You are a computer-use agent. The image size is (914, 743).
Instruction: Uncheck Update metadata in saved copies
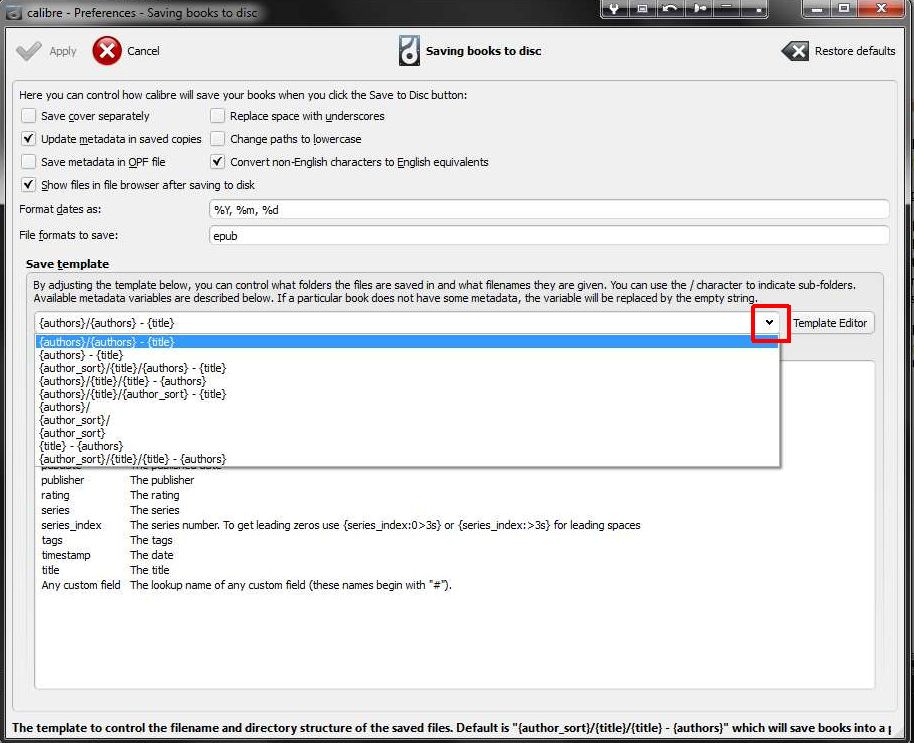click(x=29, y=139)
